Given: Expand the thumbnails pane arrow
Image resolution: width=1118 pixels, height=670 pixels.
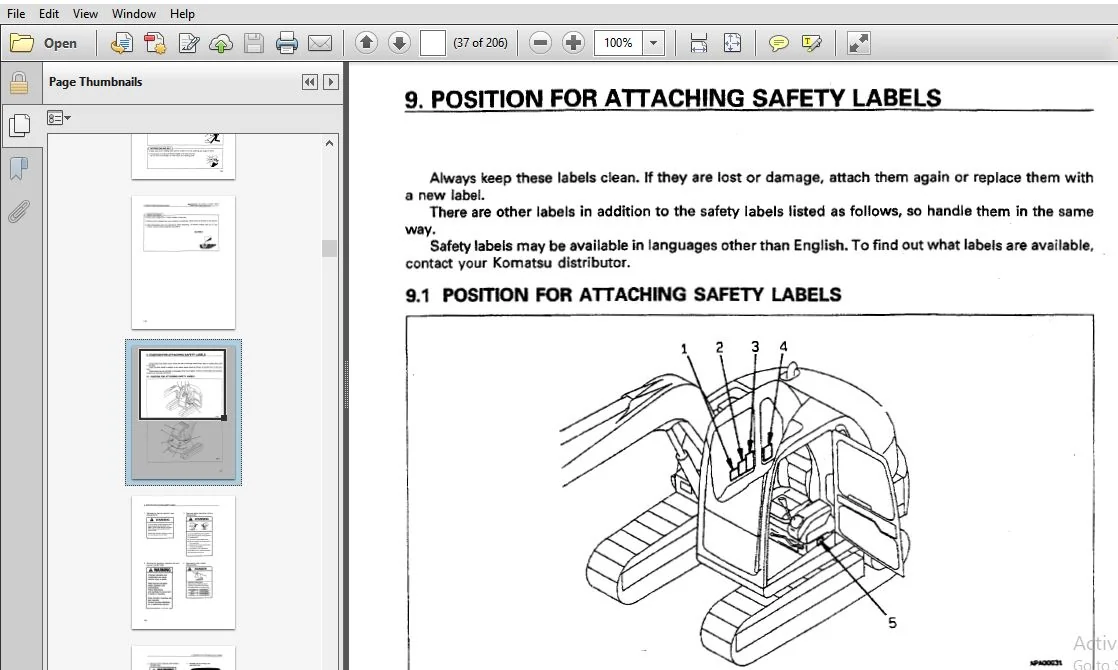Looking at the screenshot, I should [331, 82].
